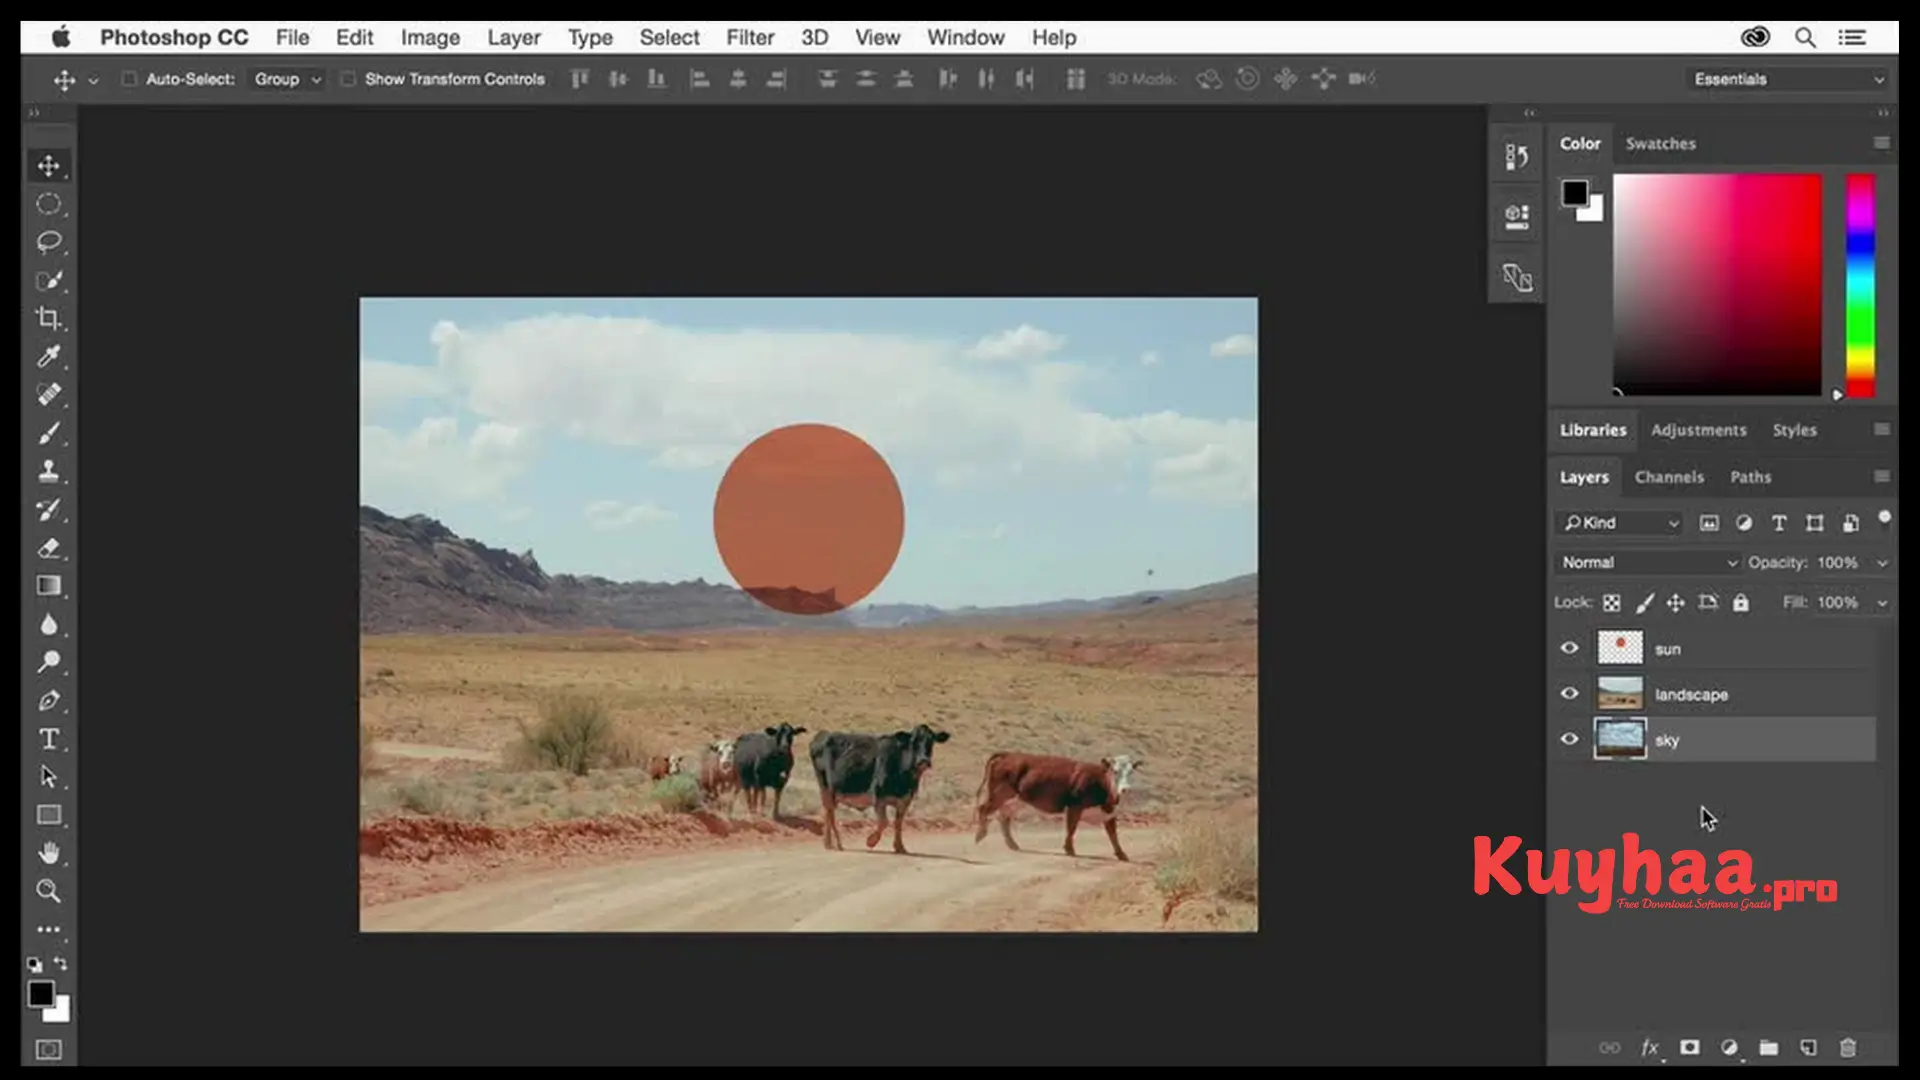
Task: Open macOS Spotlight search
Action: point(1805,37)
